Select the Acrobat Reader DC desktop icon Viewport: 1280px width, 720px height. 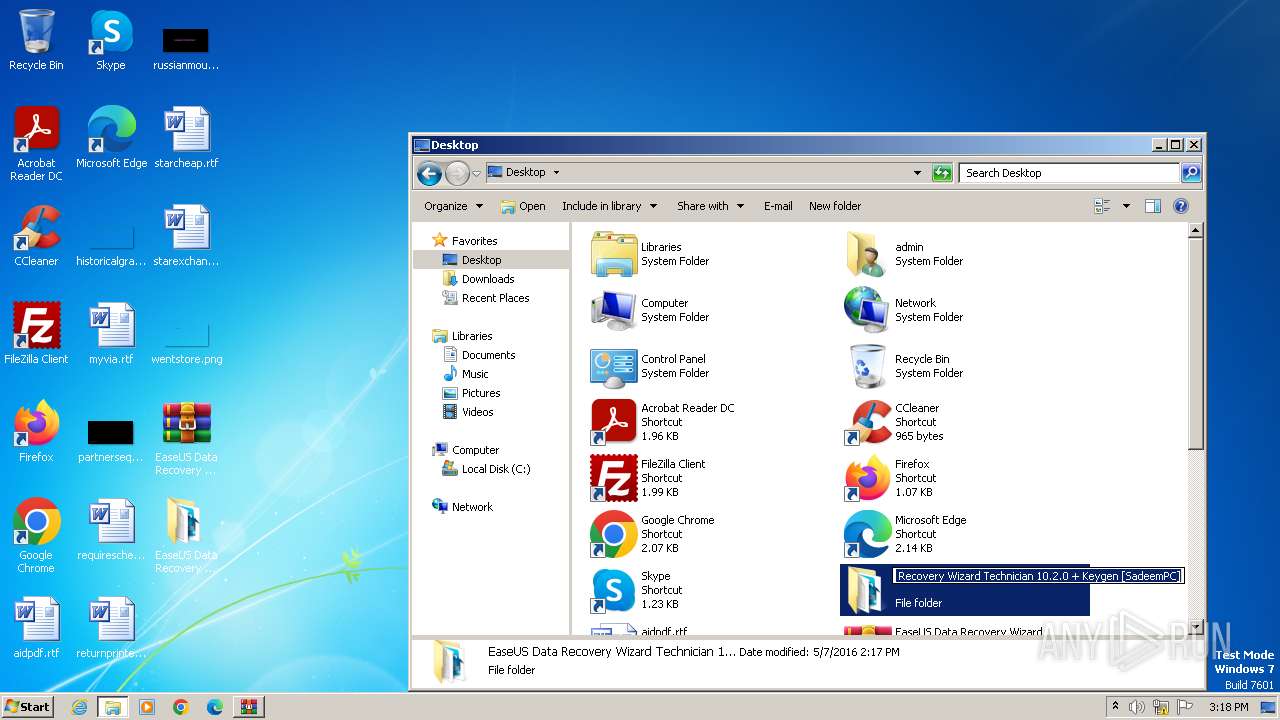click(x=36, y=144)
